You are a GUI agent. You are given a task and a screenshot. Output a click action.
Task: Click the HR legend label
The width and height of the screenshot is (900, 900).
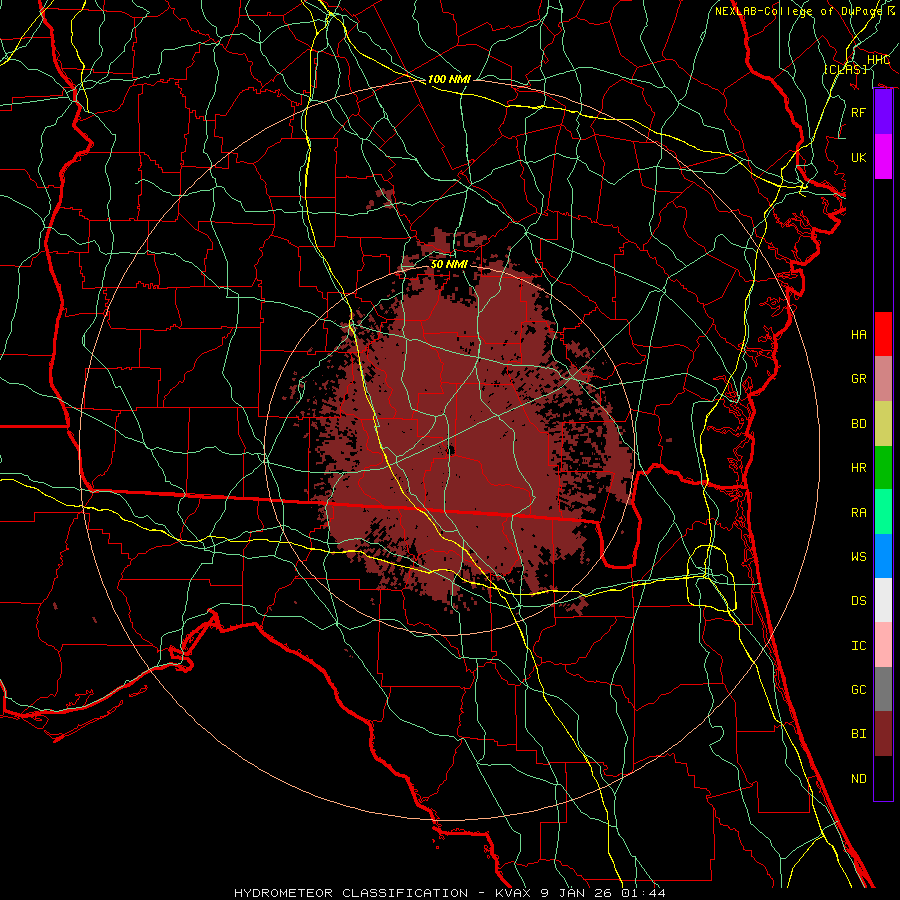click(x=859, y=468)
